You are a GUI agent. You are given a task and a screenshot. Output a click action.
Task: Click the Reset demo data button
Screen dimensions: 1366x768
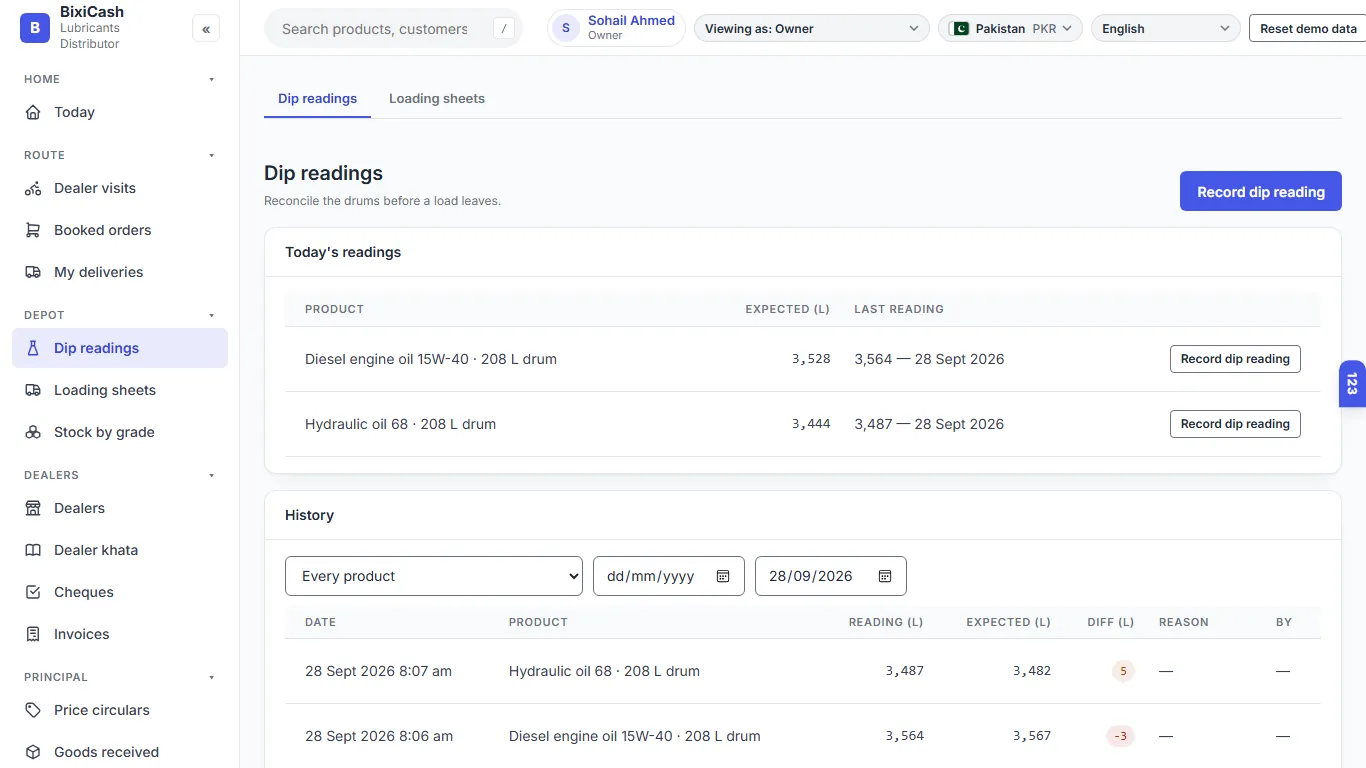pos(1308,29)
